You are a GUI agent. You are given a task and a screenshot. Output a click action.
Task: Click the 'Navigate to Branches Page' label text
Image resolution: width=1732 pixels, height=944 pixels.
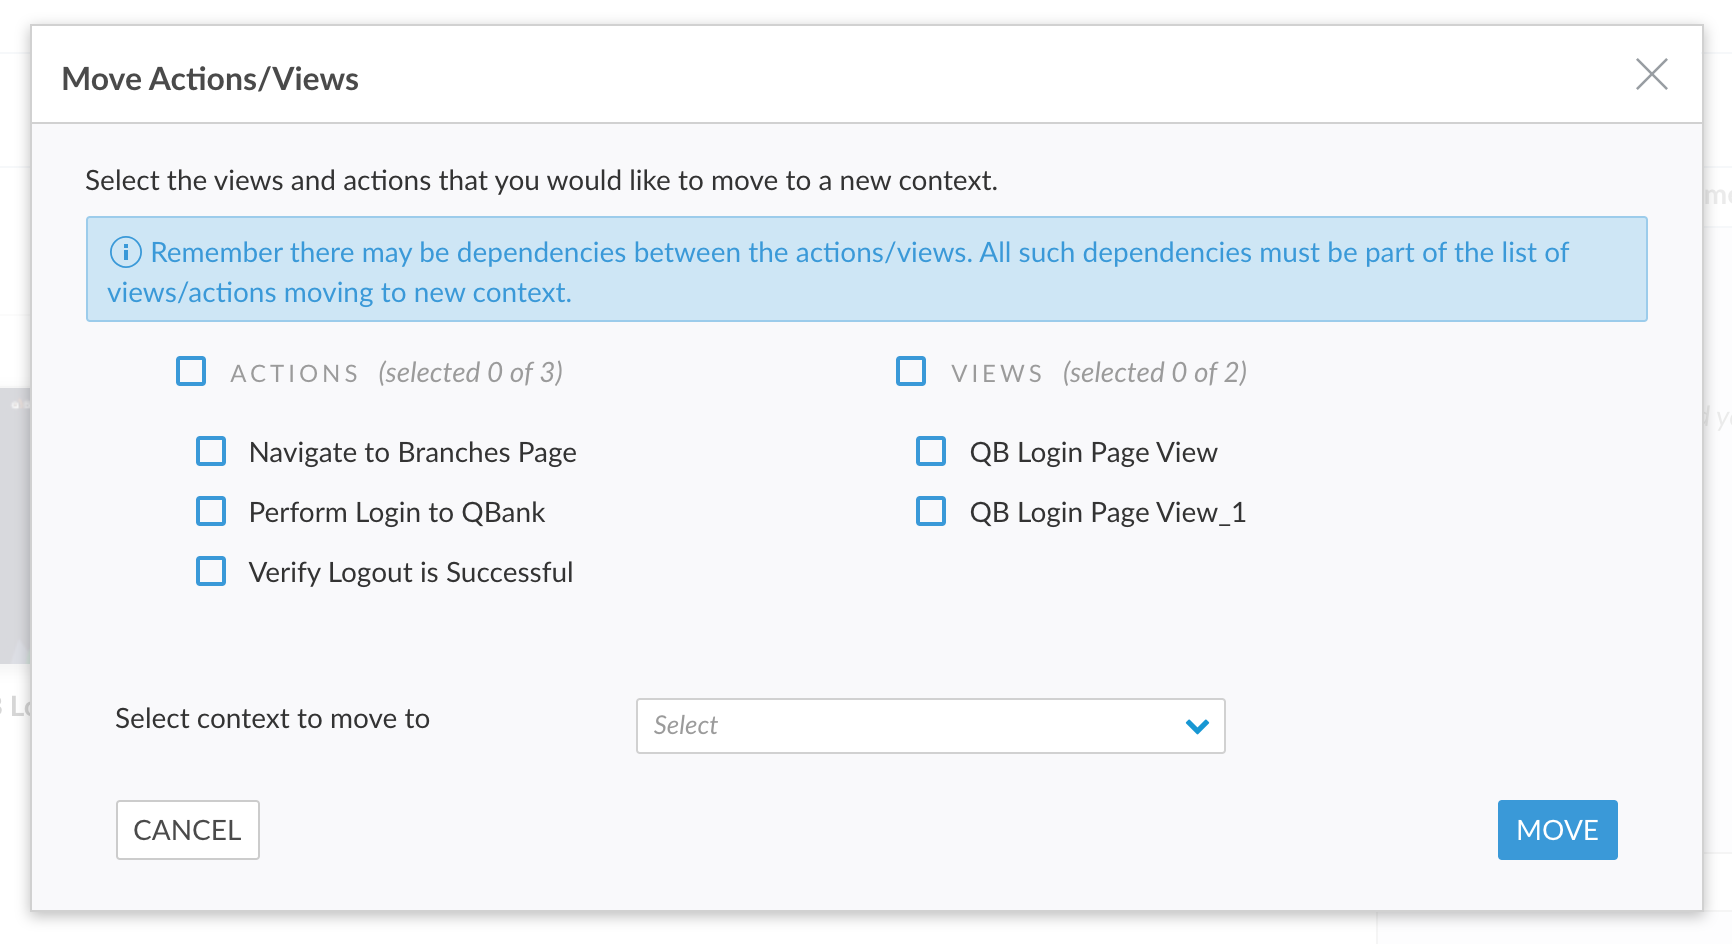coord(412,453)
